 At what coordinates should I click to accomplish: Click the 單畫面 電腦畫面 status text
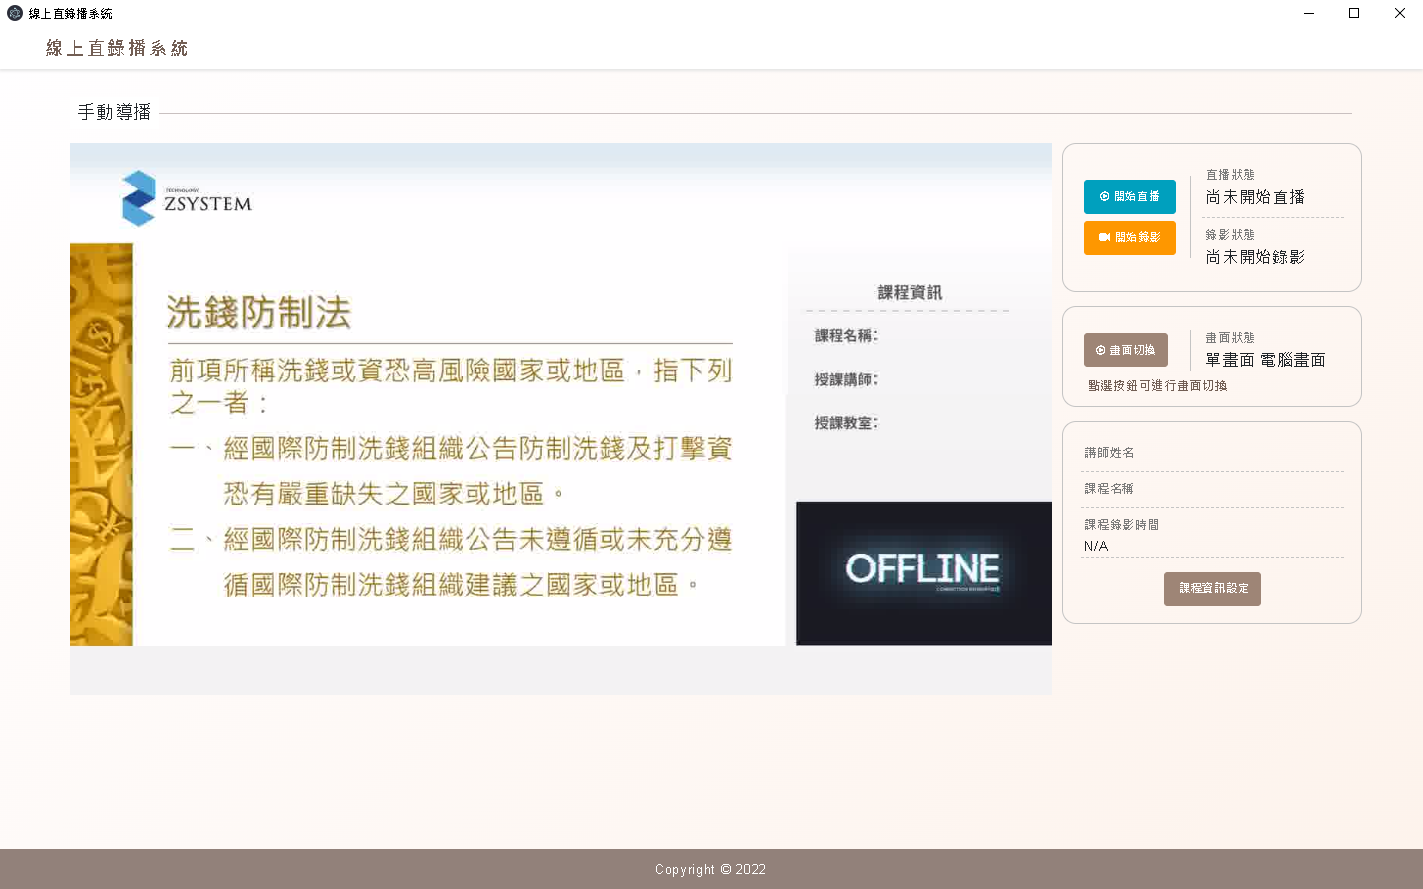coord(1265,360)
